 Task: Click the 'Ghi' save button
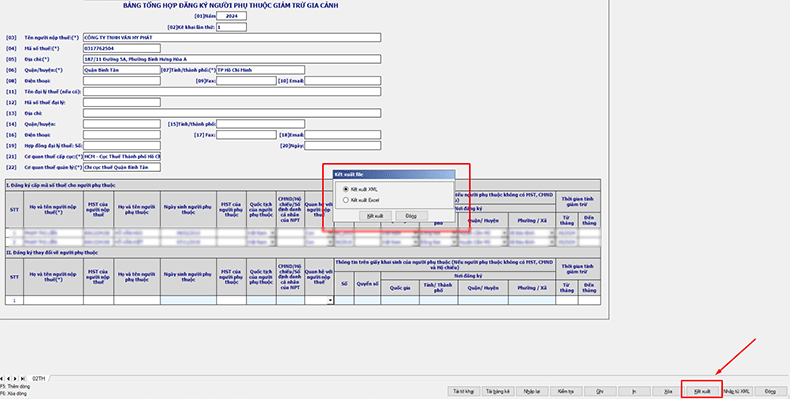tap(600, 391)
